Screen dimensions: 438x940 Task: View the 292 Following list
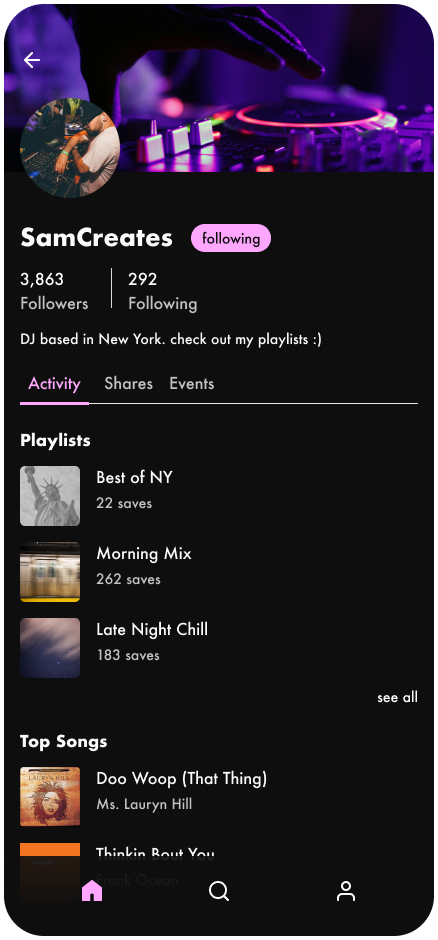[162, 291]
